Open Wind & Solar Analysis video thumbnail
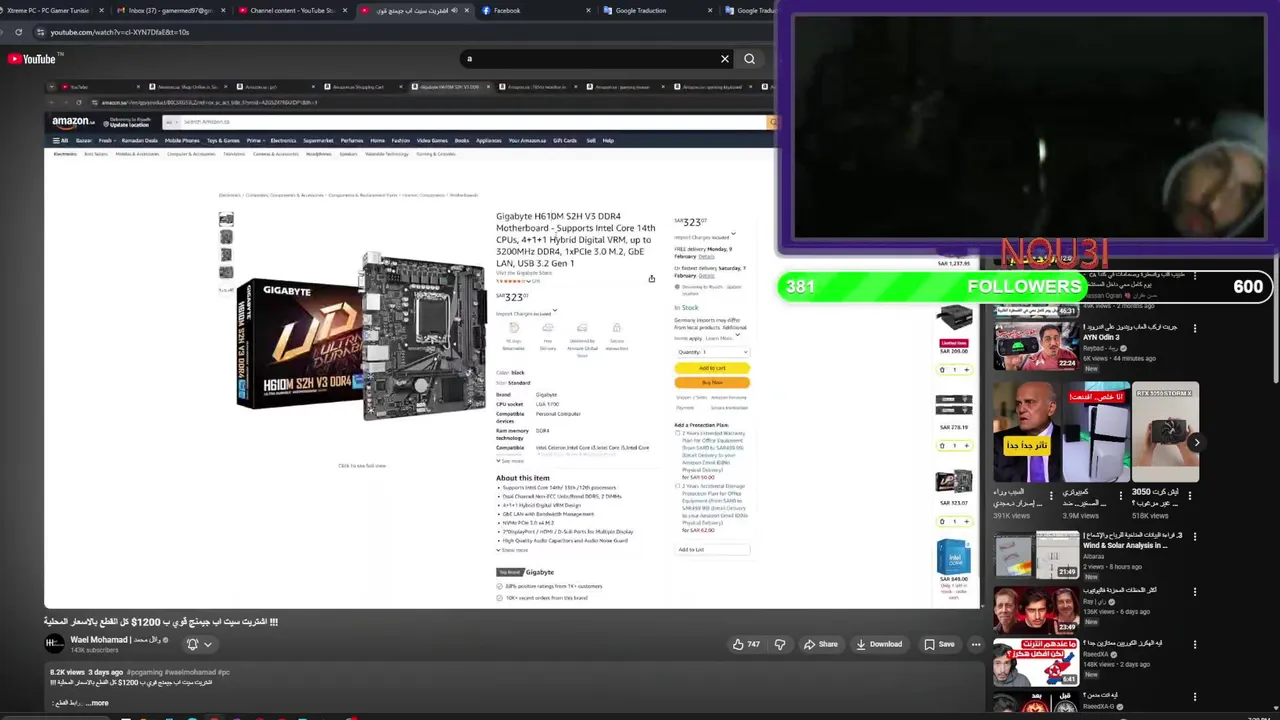The image size is (1280, 720). [1035, 555]
